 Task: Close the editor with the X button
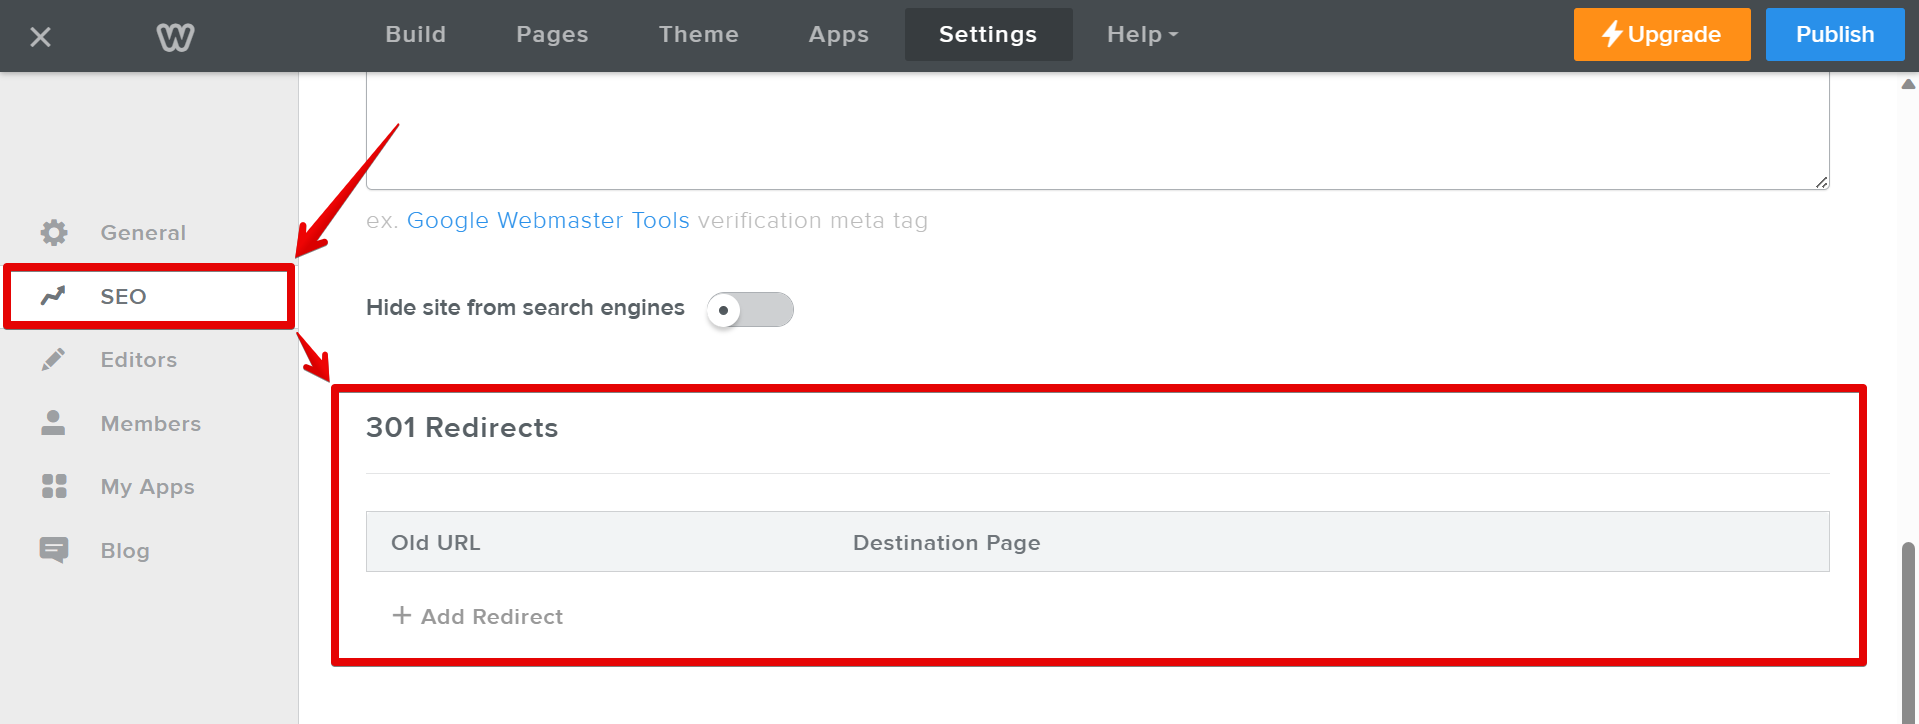pyautogui.click(x=40, y=37)
